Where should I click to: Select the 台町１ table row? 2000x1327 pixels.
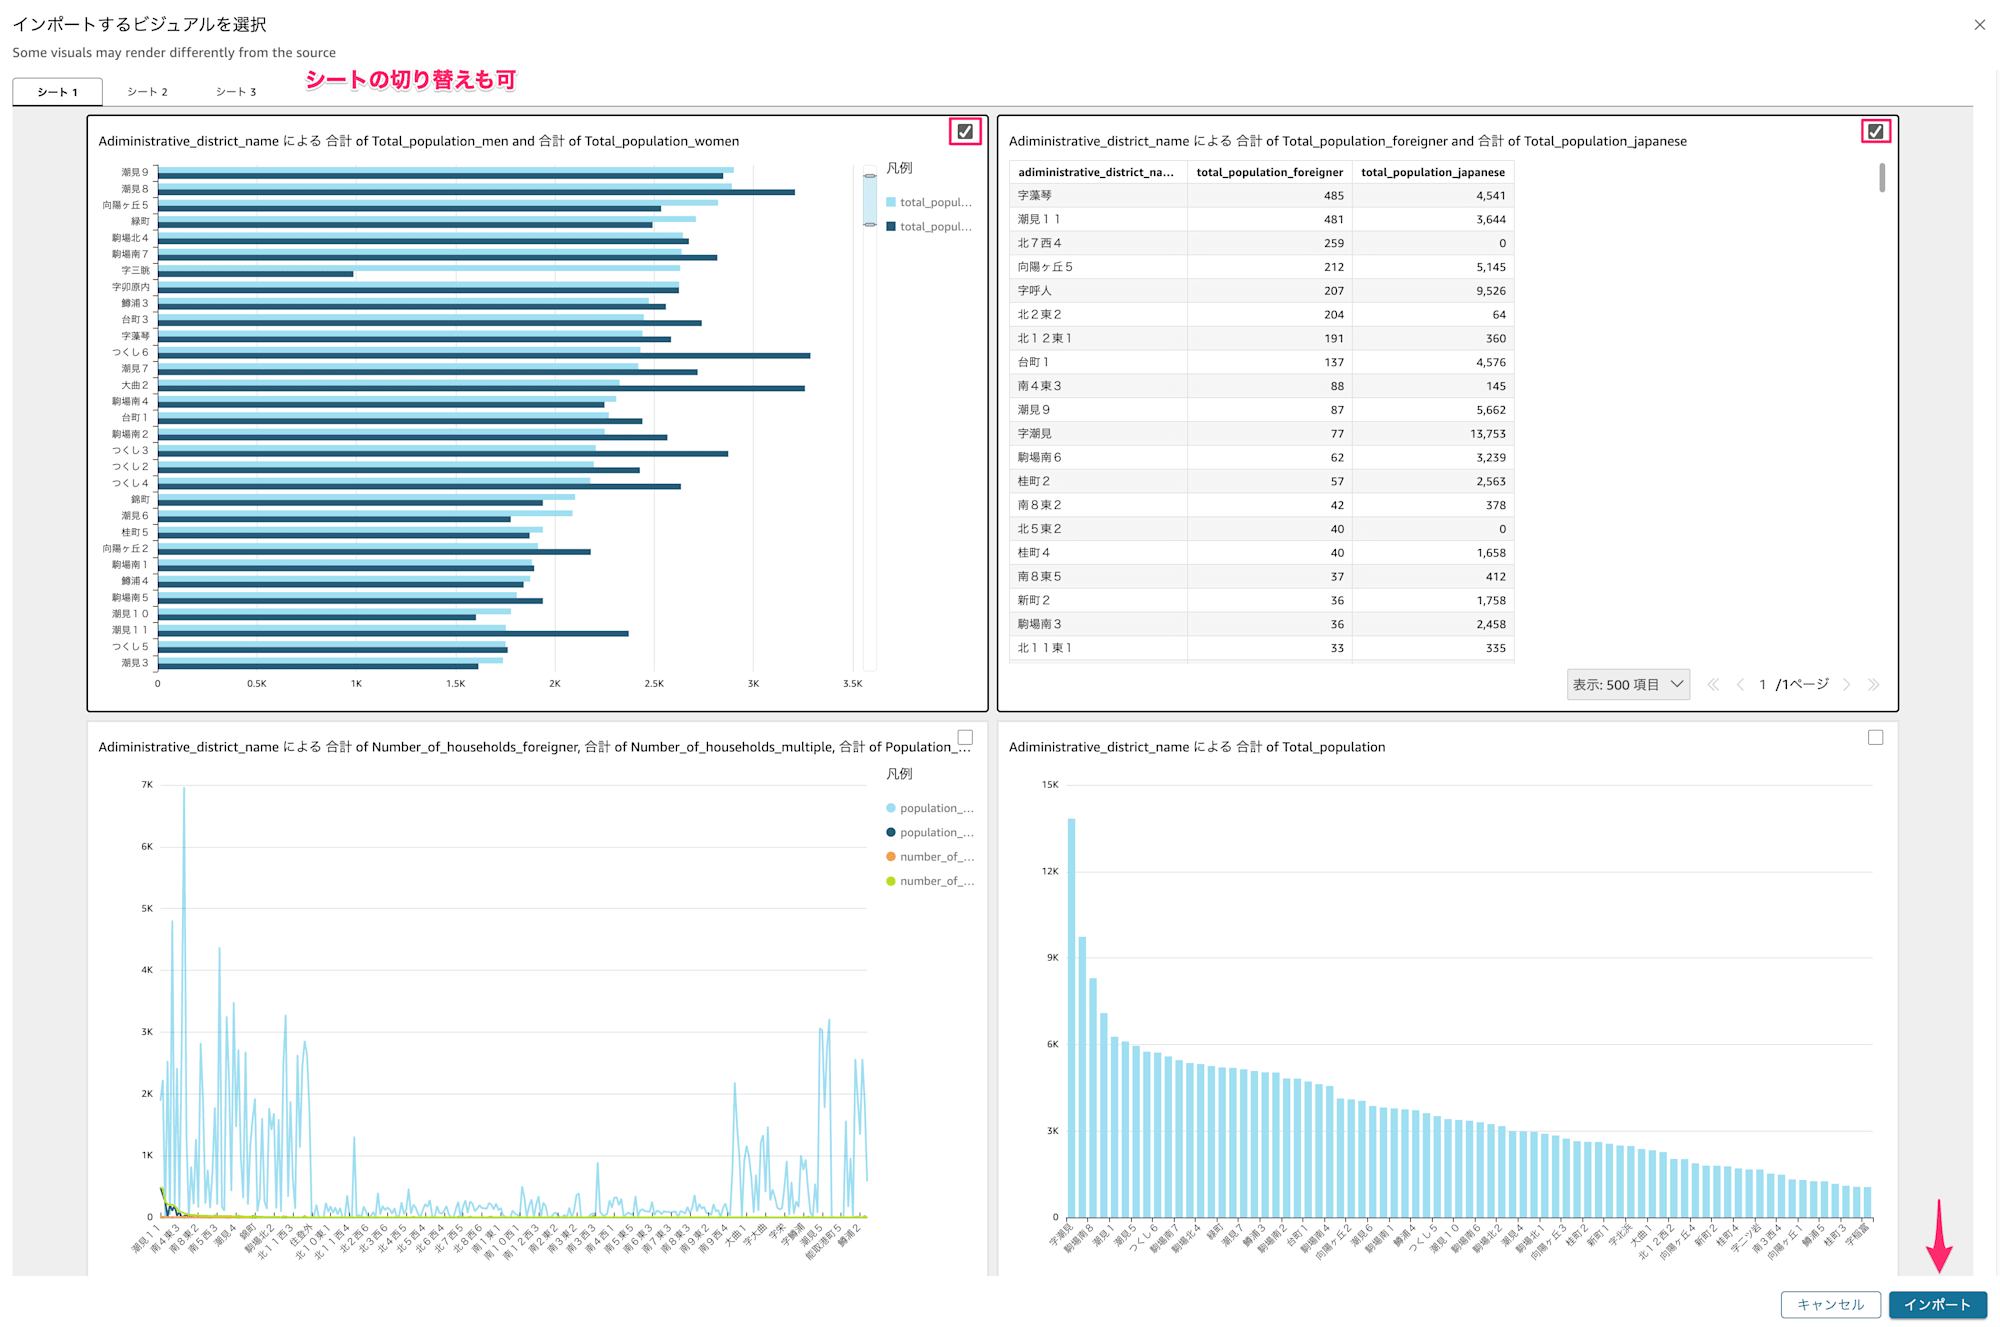point(1261,363)
